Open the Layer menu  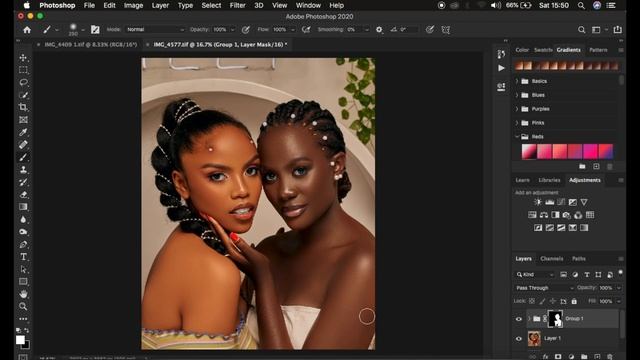(160, 5)
